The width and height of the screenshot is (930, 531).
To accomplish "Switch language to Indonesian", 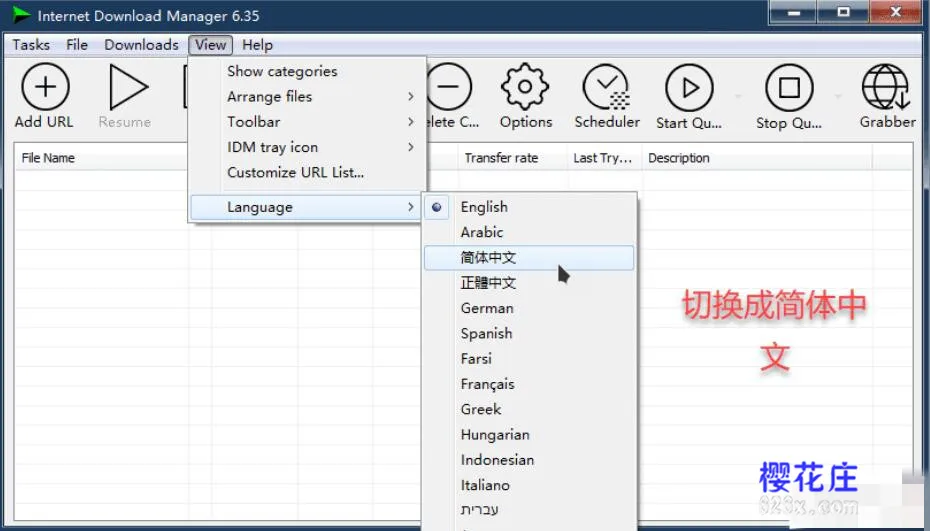I will pos(529,460).
